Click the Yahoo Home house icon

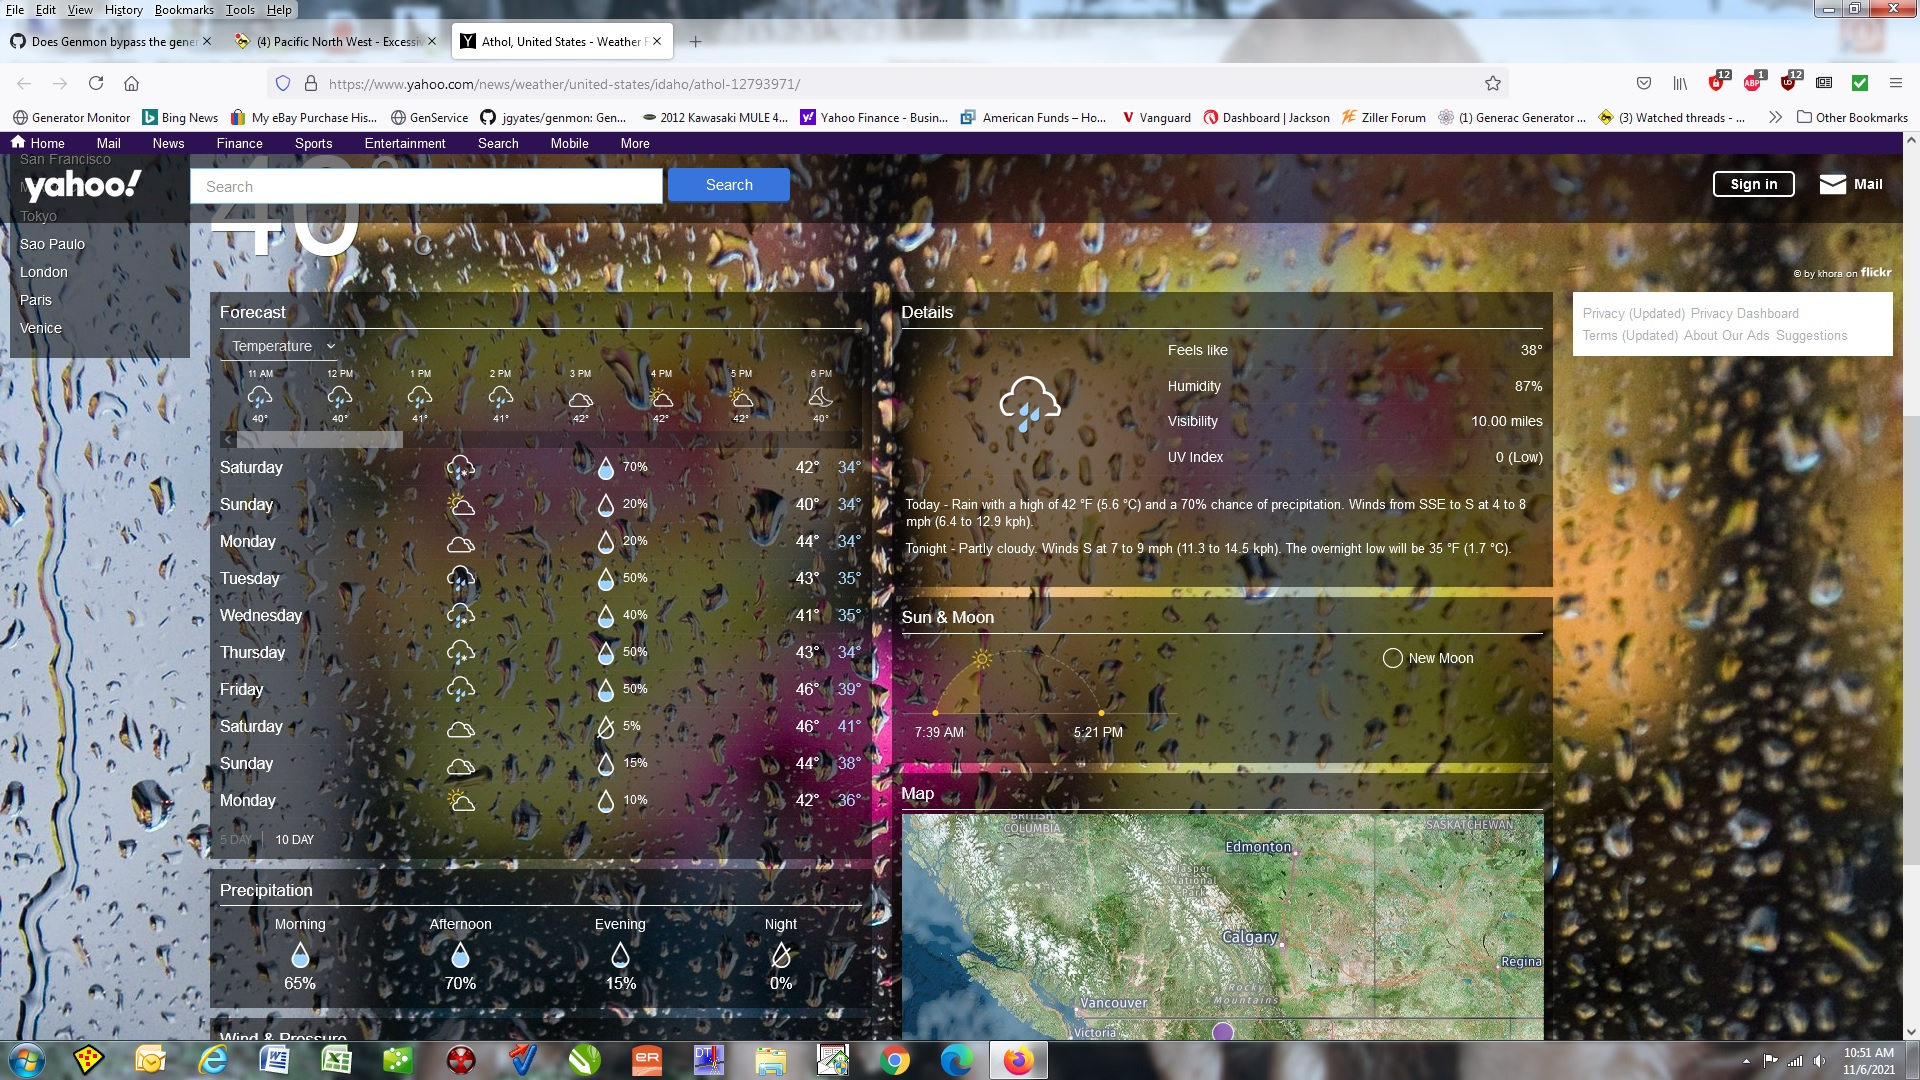[x=18, y=142]
